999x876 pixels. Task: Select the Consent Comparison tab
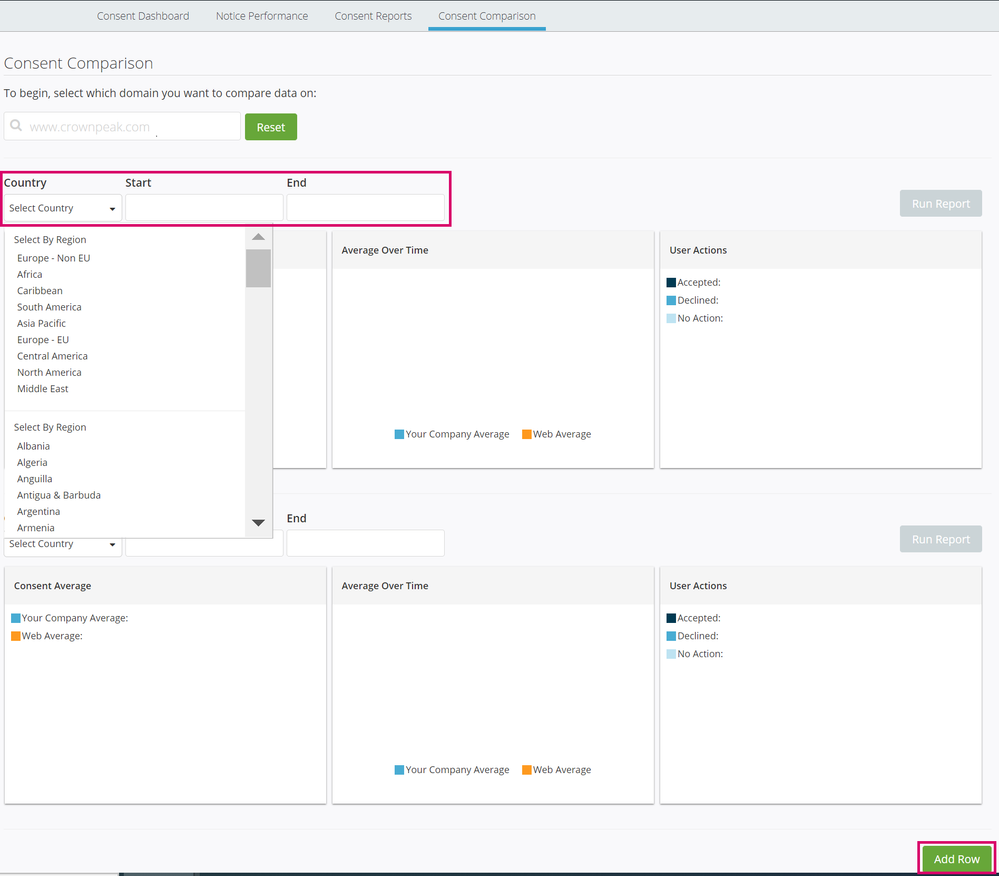point(487,16)
